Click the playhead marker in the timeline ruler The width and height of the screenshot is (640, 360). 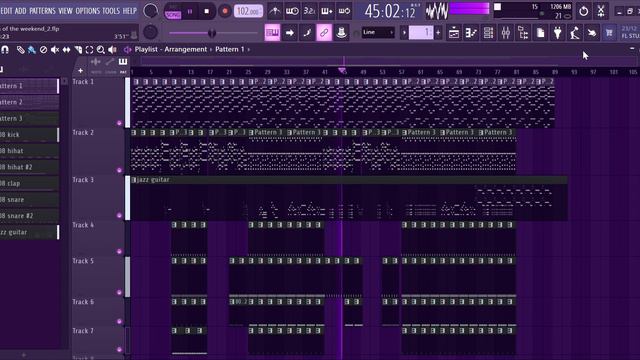(342, 71)
